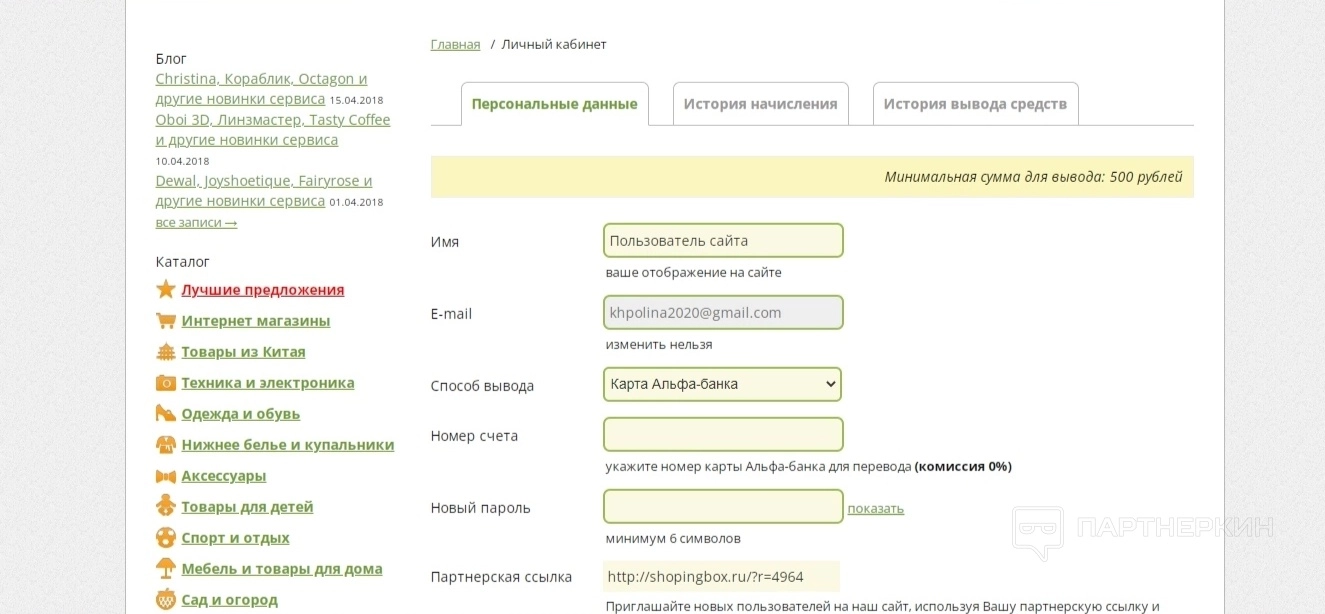Open все записи blog link

coord(196,222)
